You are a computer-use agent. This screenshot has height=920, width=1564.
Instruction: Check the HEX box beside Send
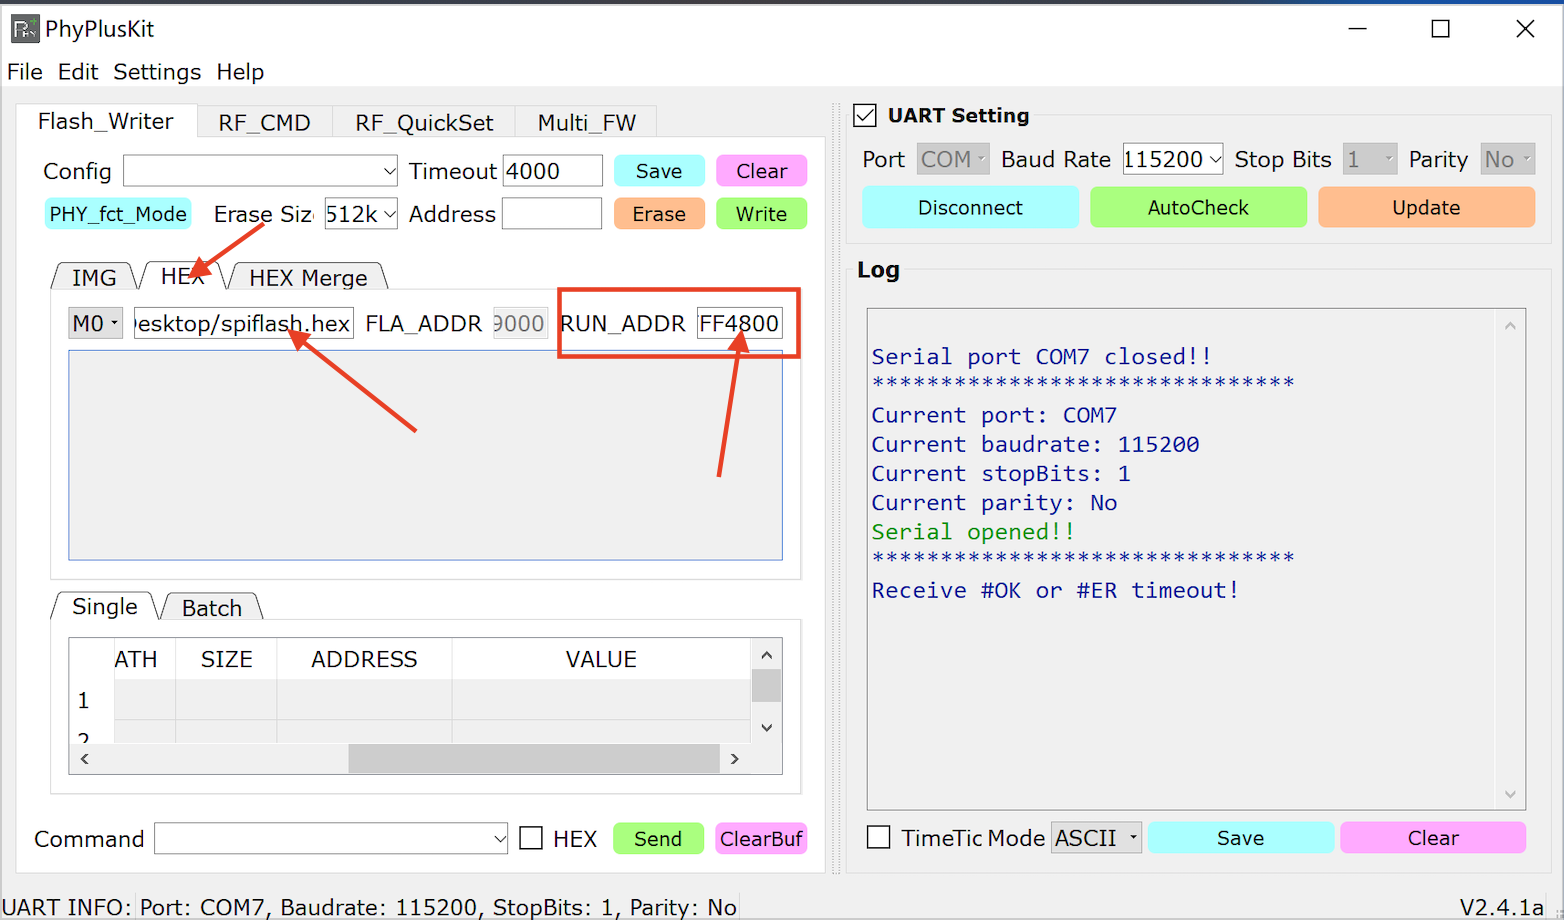(531, 838)
